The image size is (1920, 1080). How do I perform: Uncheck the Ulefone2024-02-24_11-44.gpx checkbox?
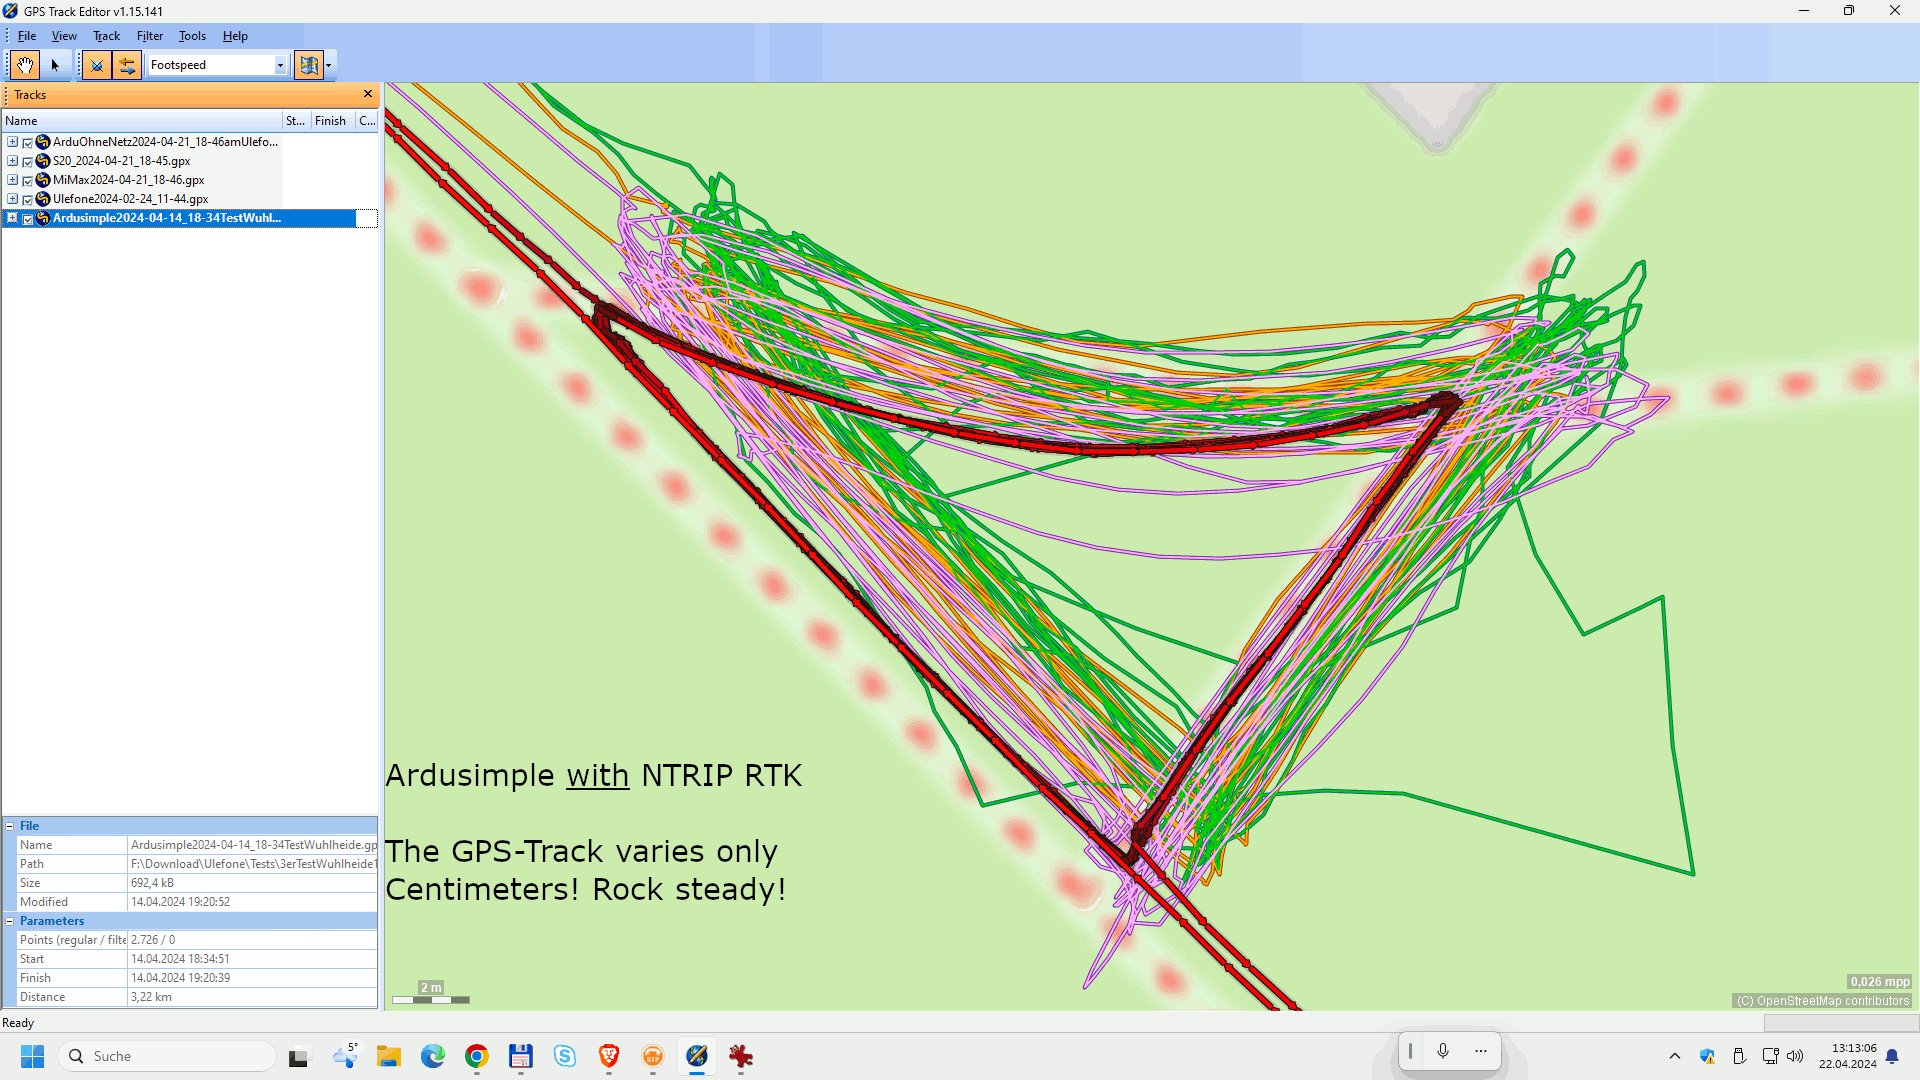pos(28,200)
